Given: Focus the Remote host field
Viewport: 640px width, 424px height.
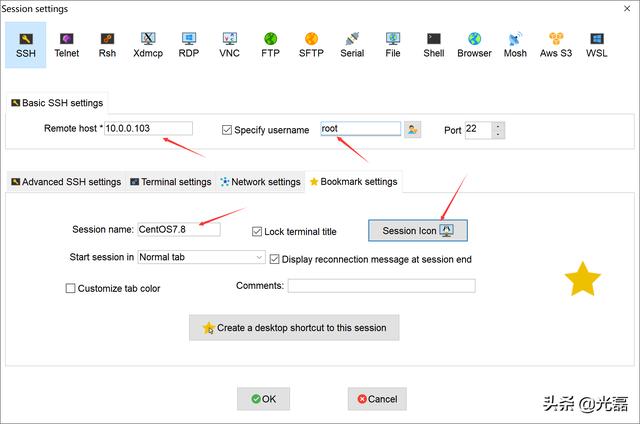Looking at the screenshot, I should click(x=148, y=128).
